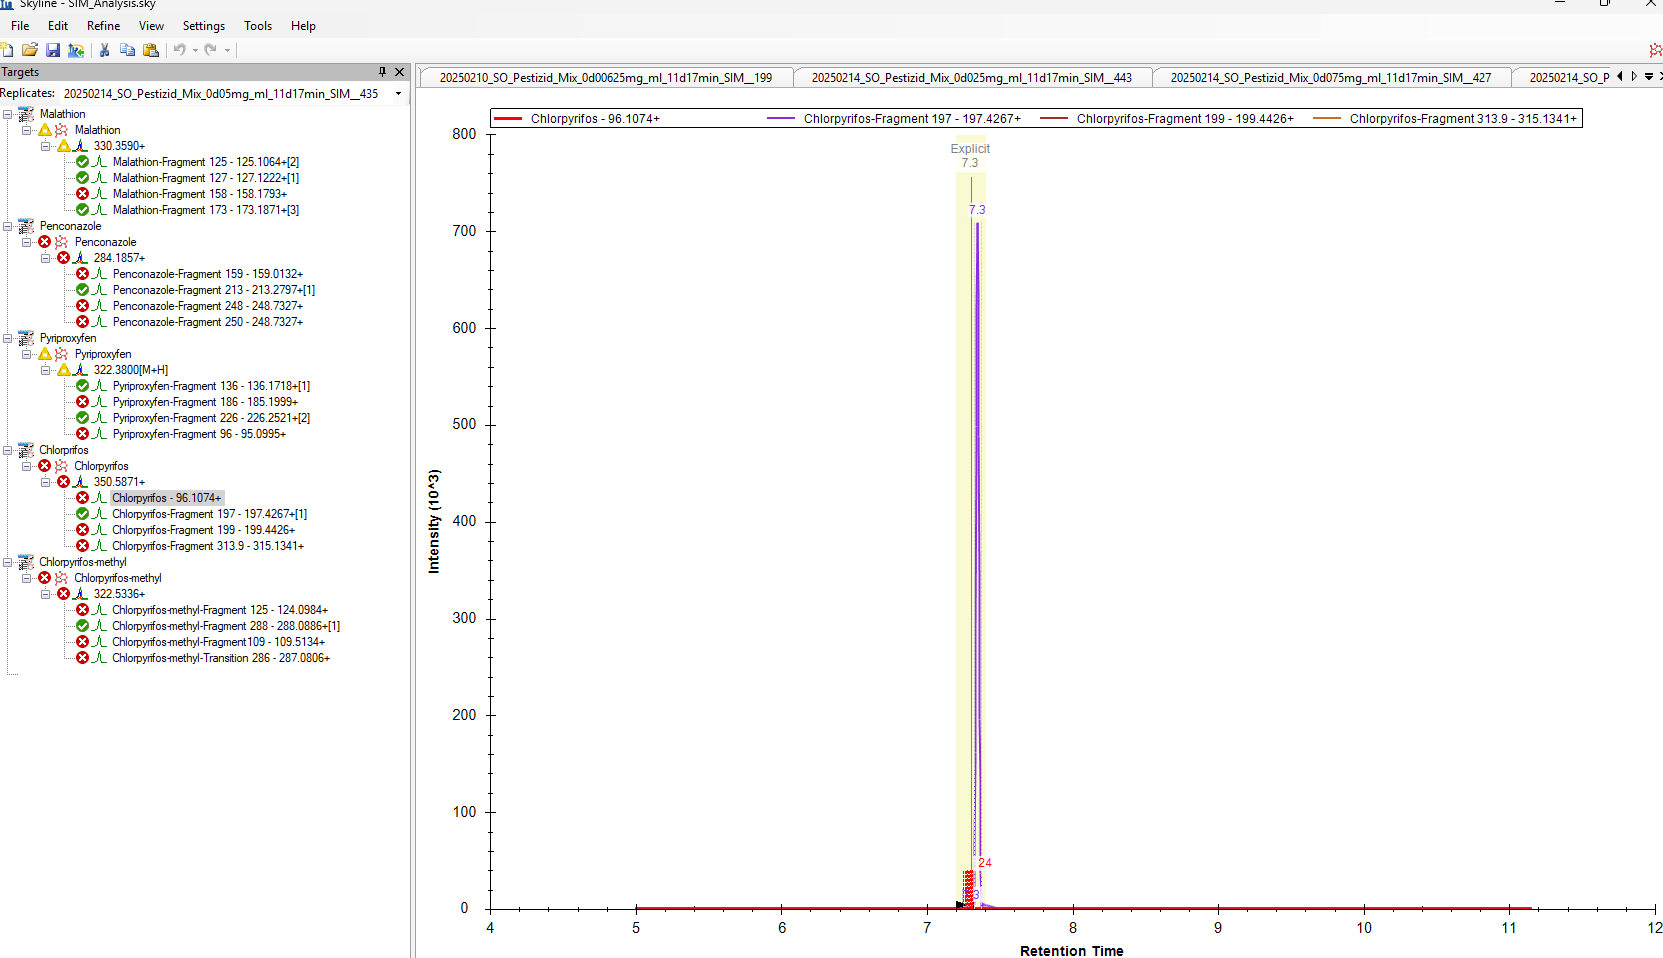Click the Copy toolbar icon
Image resolution: width=1663 pixels, height=958 pixels.
click(x=127, y=50)
